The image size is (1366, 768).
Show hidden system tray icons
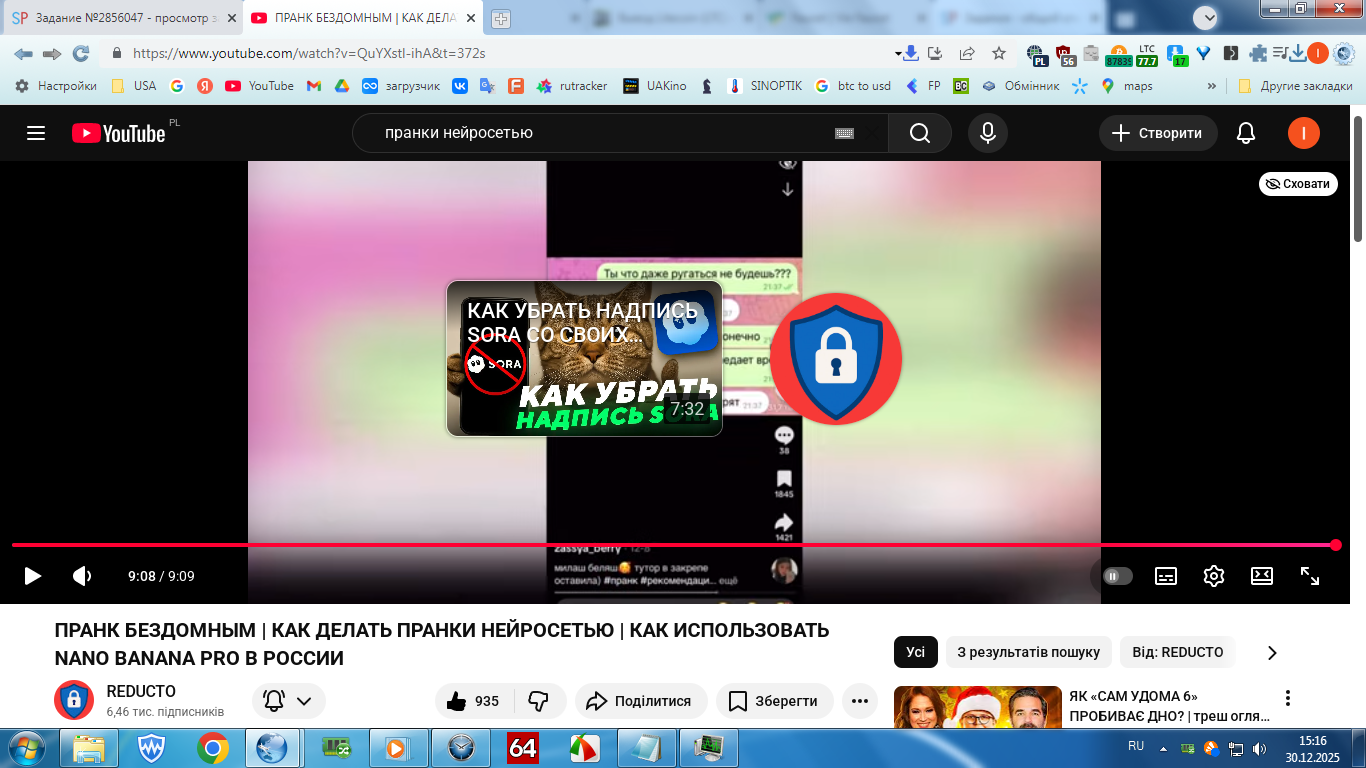1163,748
